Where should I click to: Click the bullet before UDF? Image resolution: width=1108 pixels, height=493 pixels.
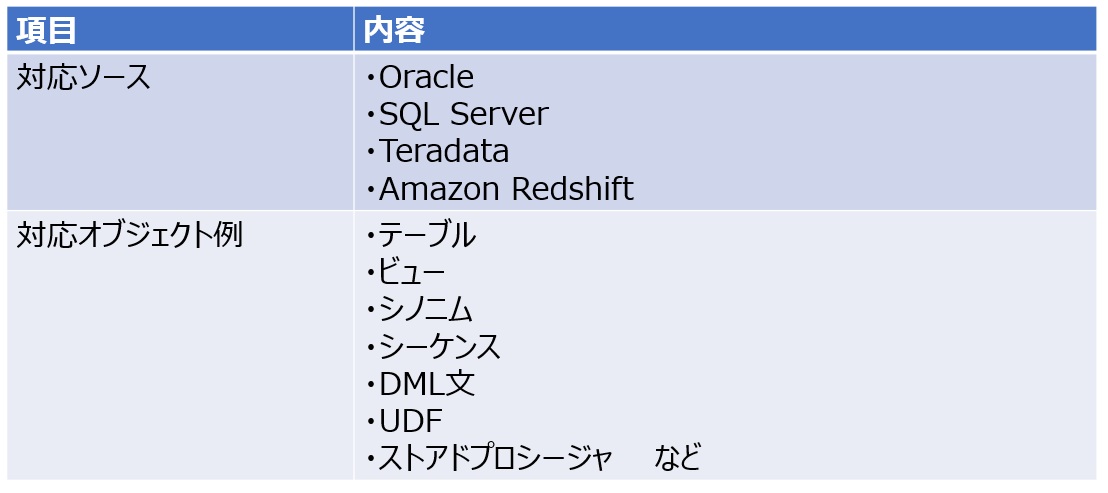tap(369, 422)
